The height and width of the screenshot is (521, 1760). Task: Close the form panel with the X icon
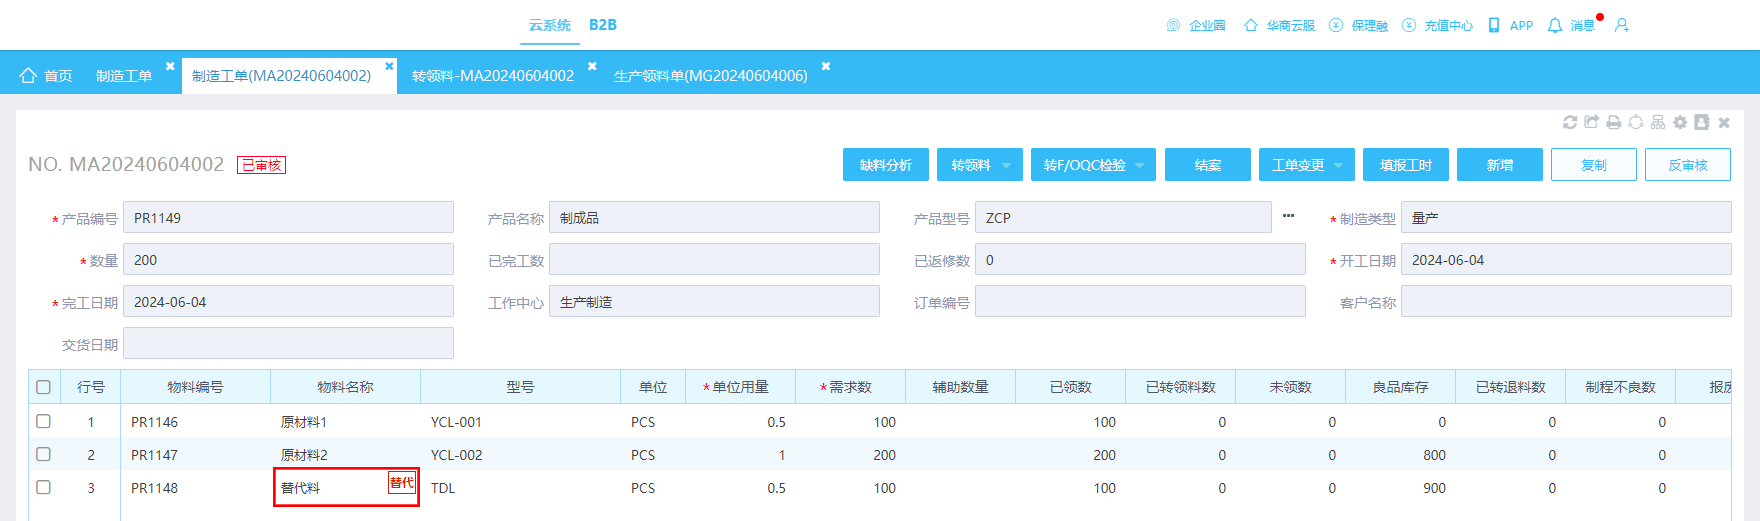(1724, 123)
